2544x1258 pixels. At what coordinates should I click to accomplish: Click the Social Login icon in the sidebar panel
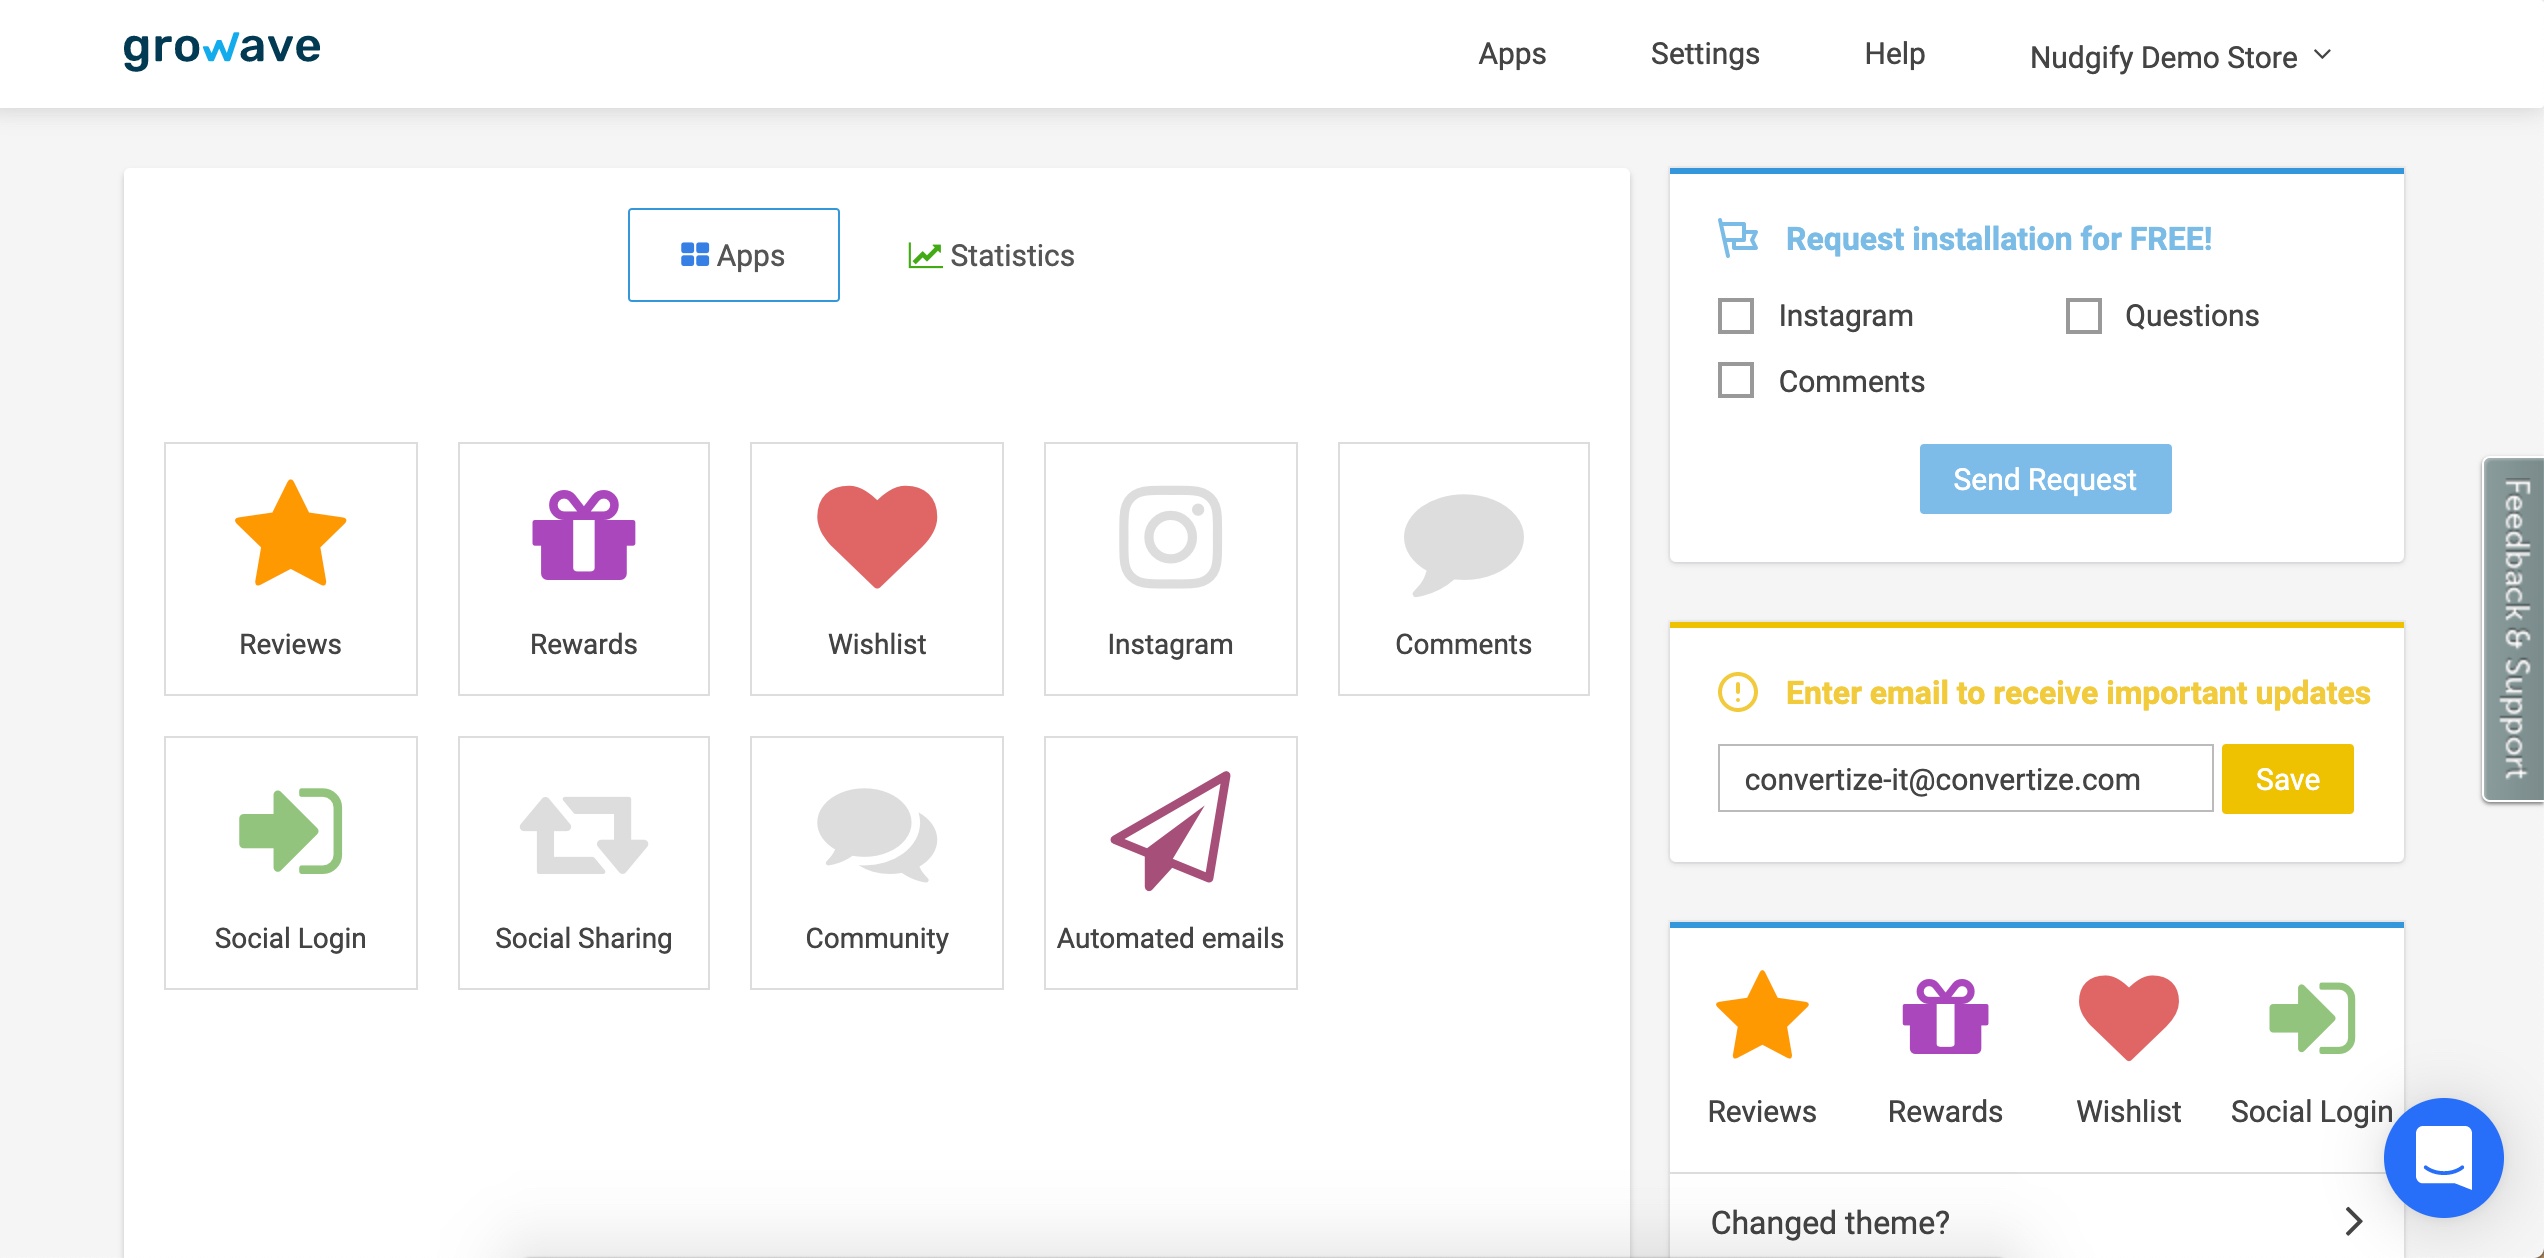point(2312,1018)
